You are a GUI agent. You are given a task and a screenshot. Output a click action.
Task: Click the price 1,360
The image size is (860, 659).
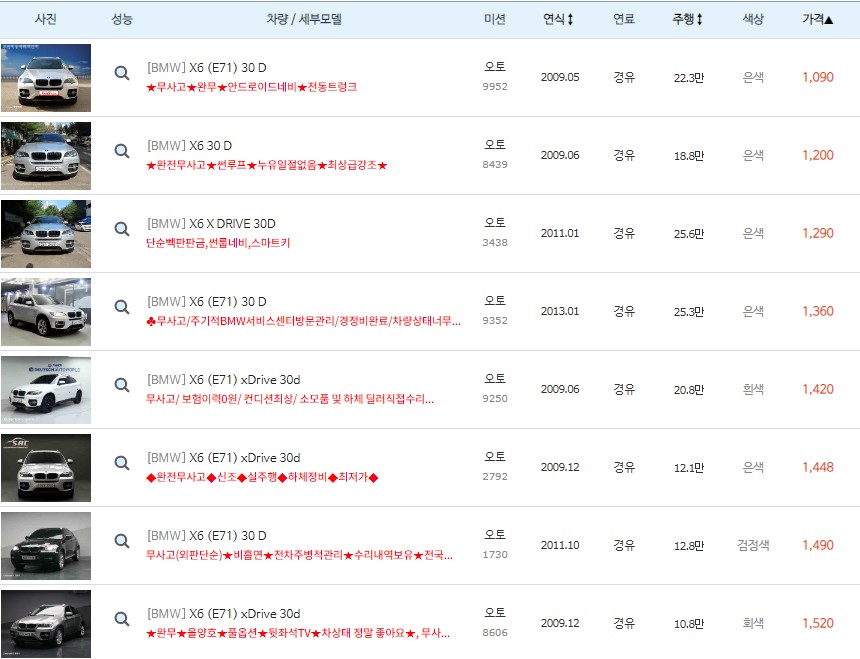[818, 311]
